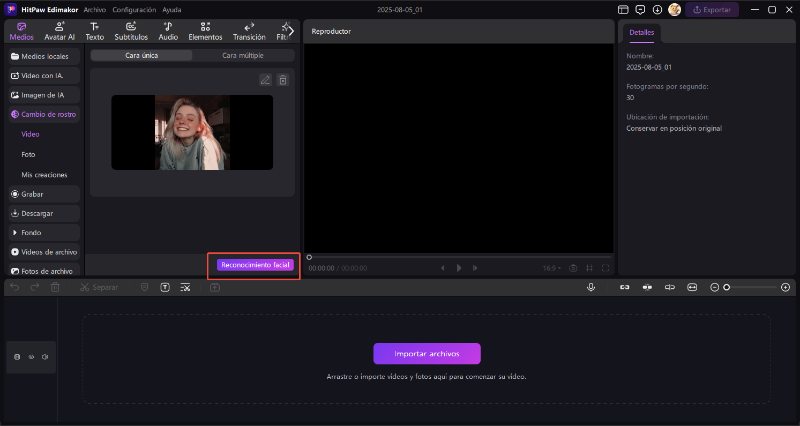Open the Grabar option
The image size is (800, 426).
(x=44, y=194)
